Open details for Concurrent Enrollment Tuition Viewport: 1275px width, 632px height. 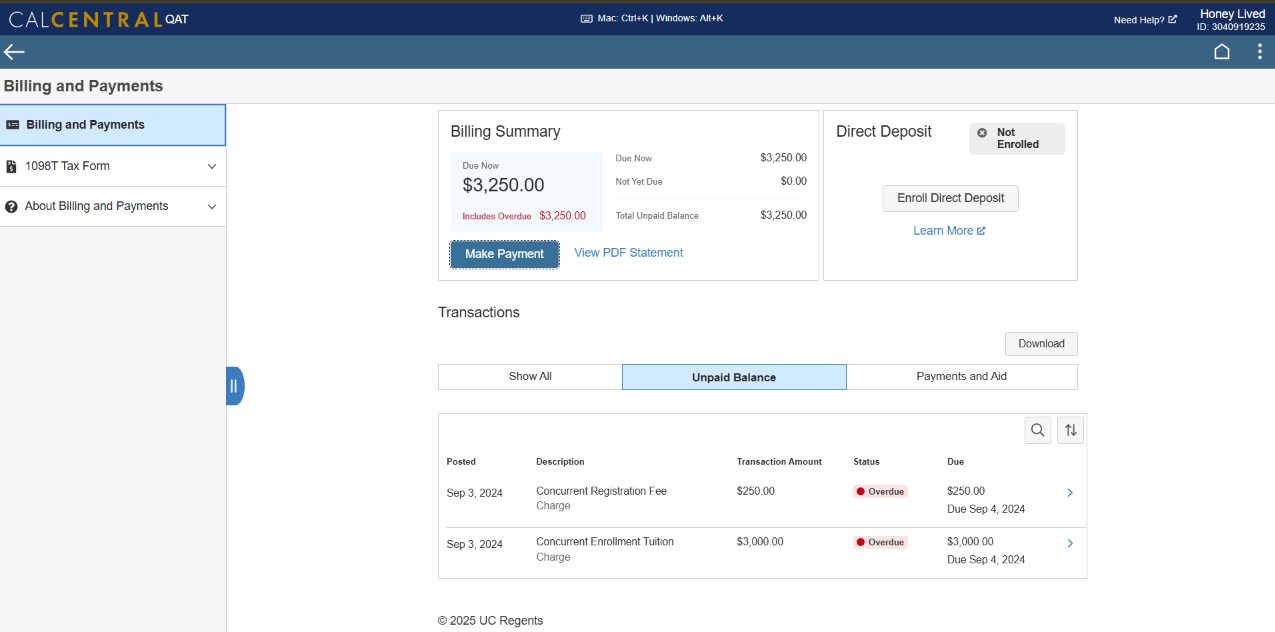tap(1069, 543)
